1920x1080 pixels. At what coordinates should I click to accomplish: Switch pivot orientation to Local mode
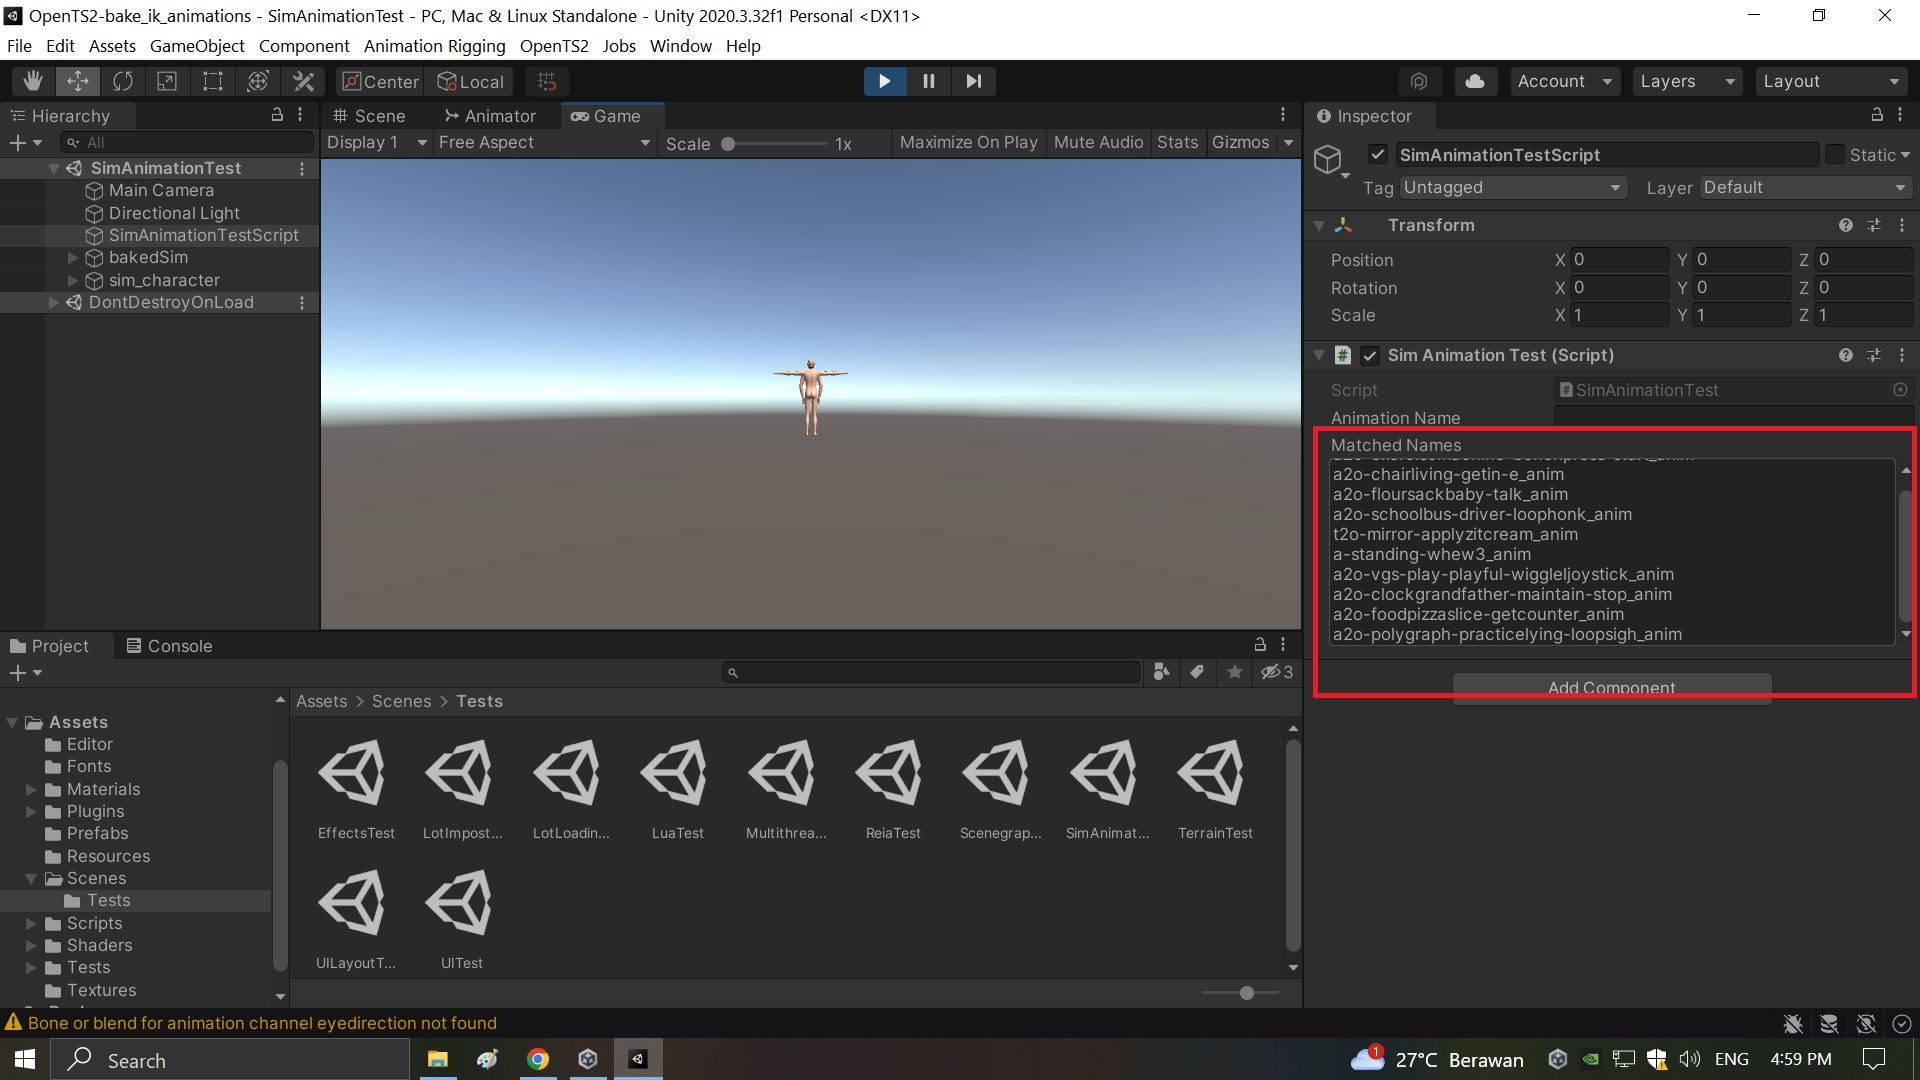[x=470, y=81]
